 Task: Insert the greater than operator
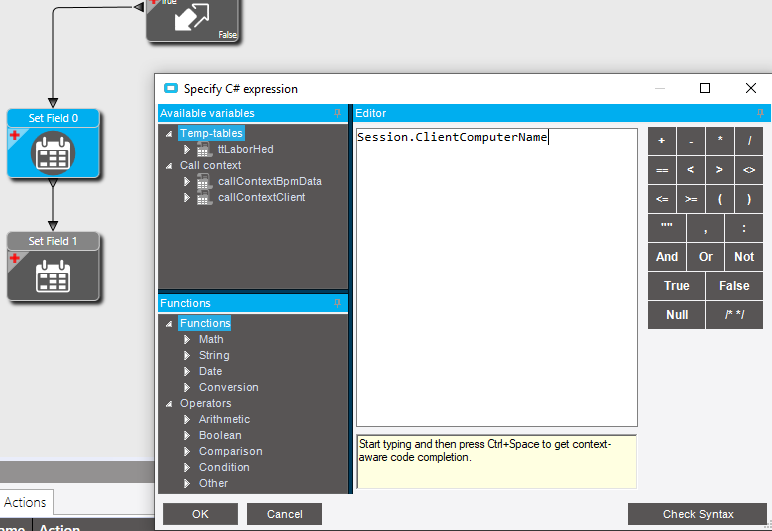pyautogui.click(x=720, y=170)
